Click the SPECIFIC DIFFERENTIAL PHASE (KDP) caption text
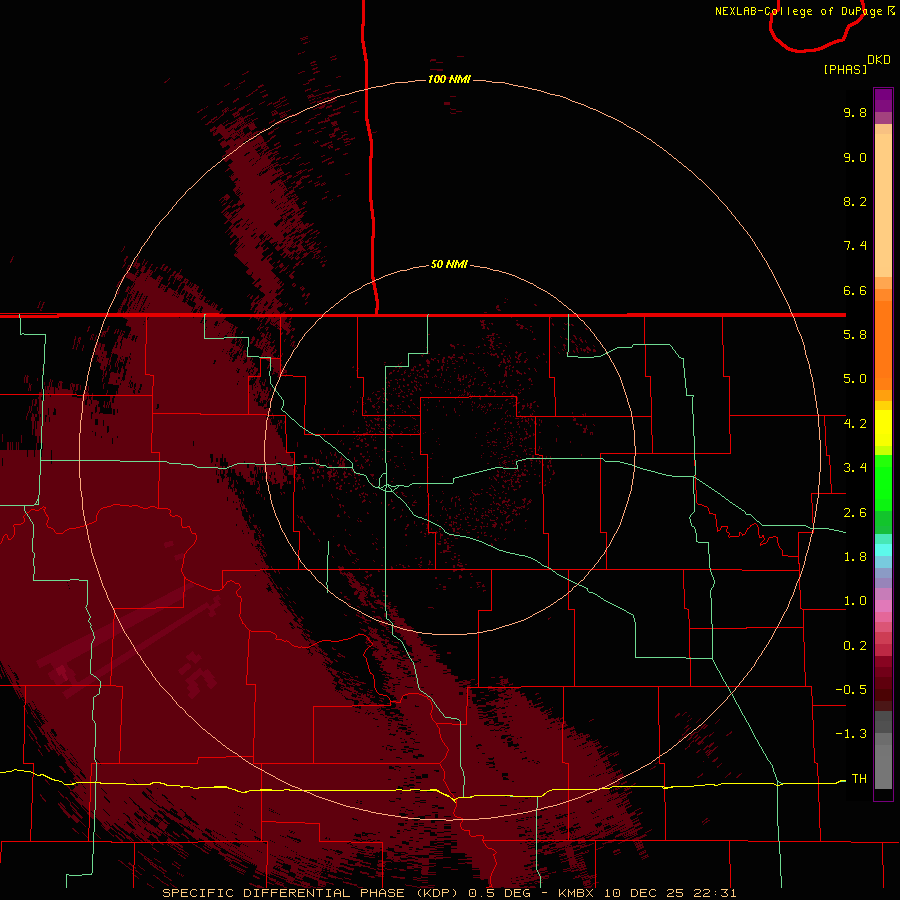Screen dimensions: 900x900 click(311, 893)
